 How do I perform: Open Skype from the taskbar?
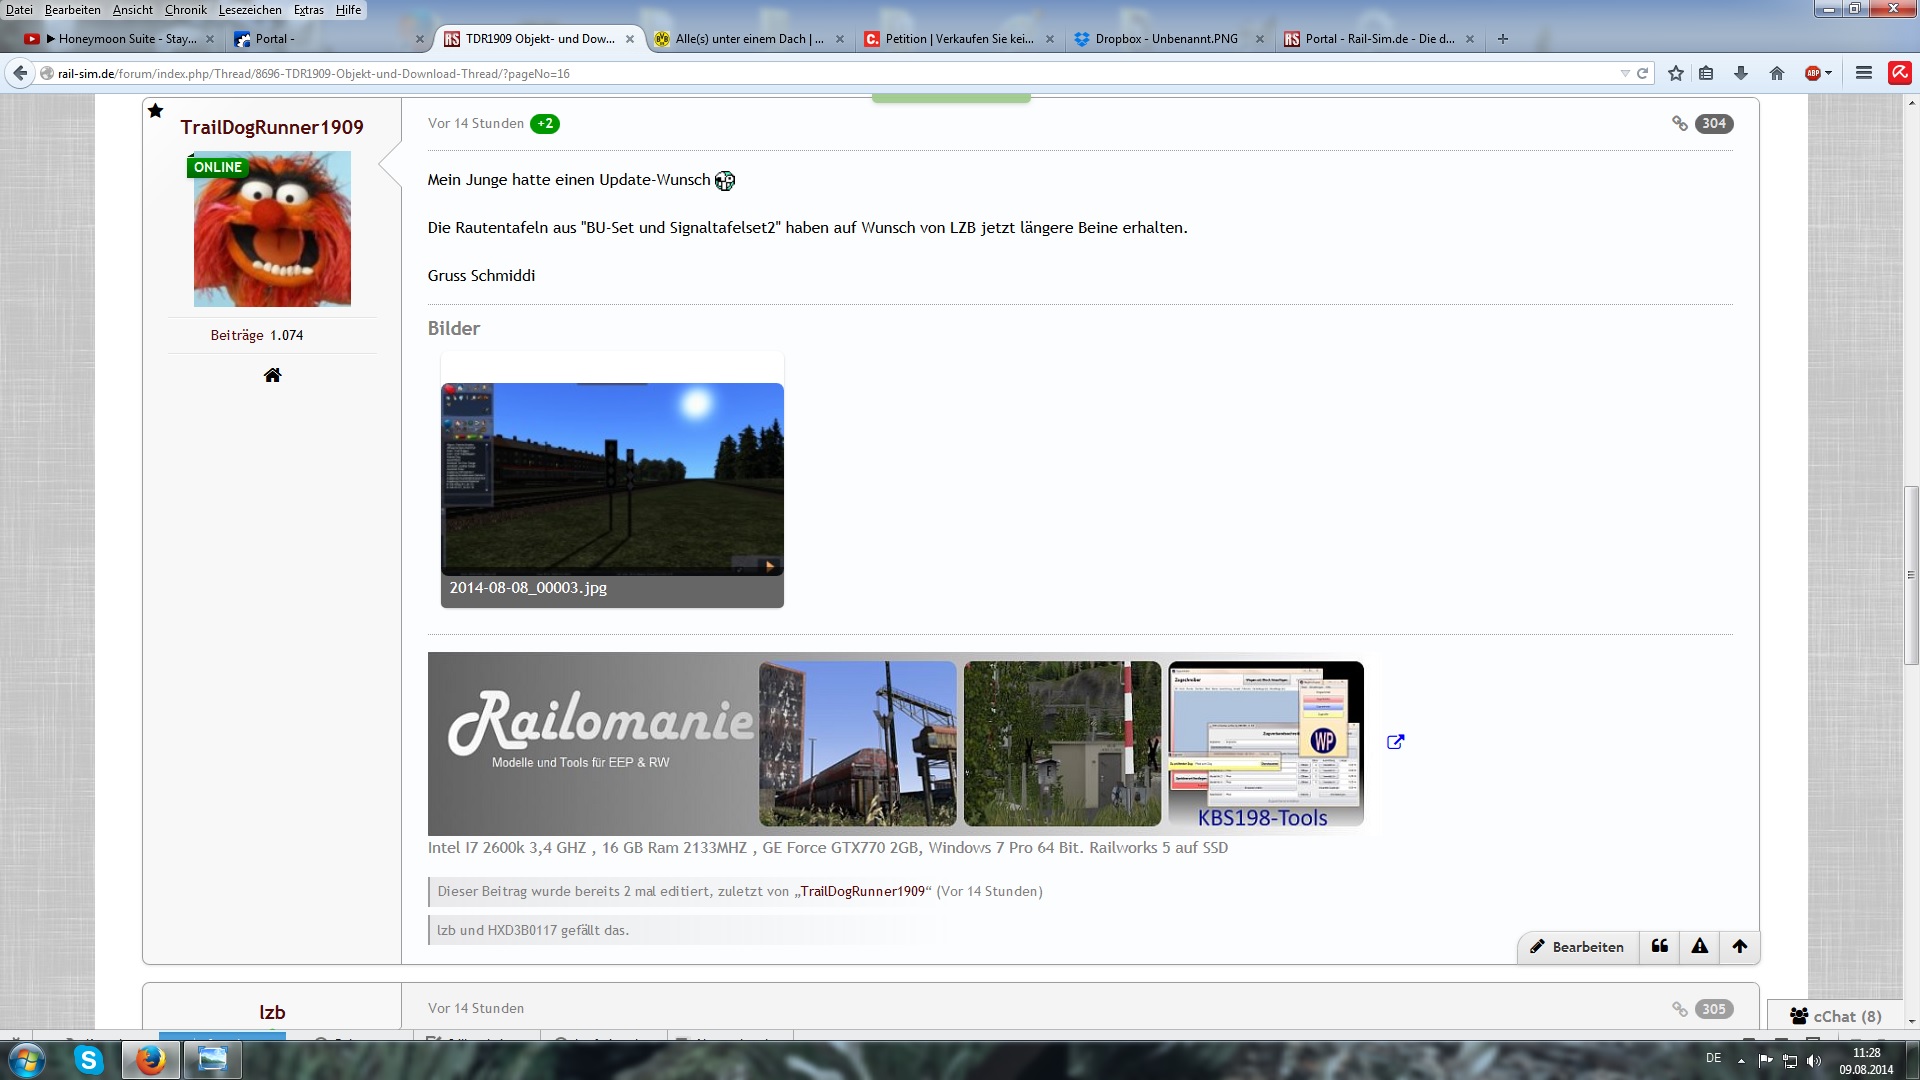pos(89,1060)
